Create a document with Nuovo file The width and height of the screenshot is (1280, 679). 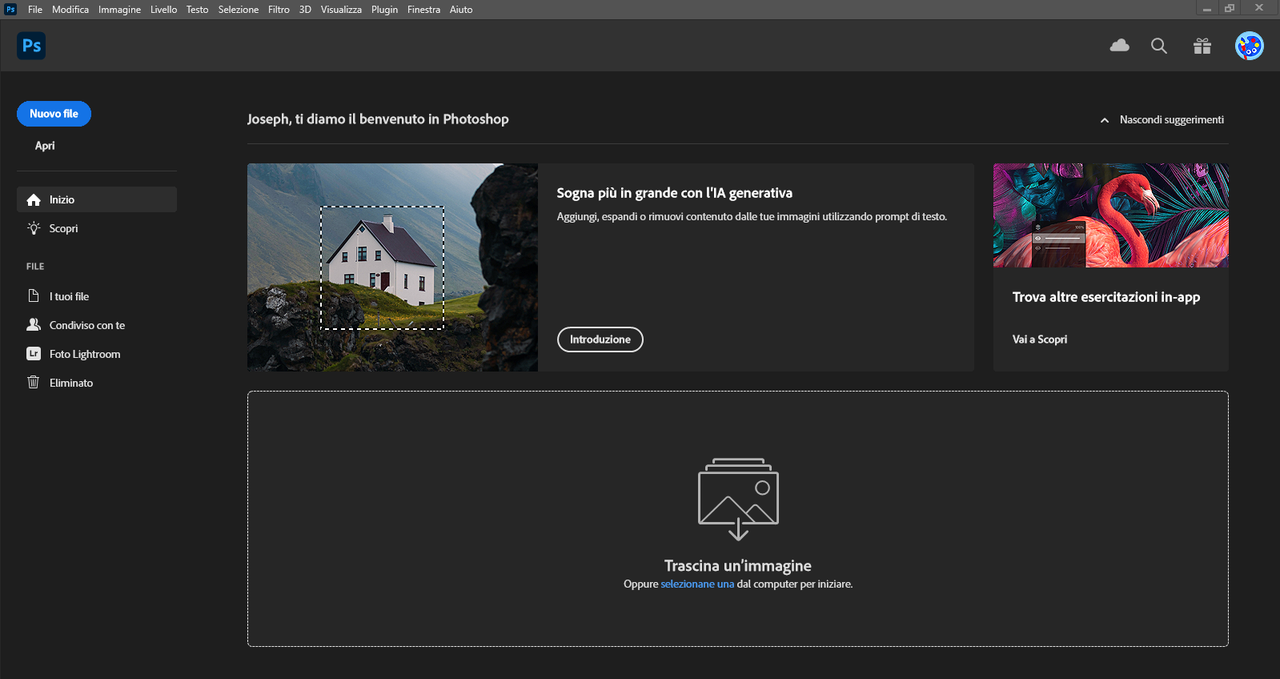click(54, 114)
